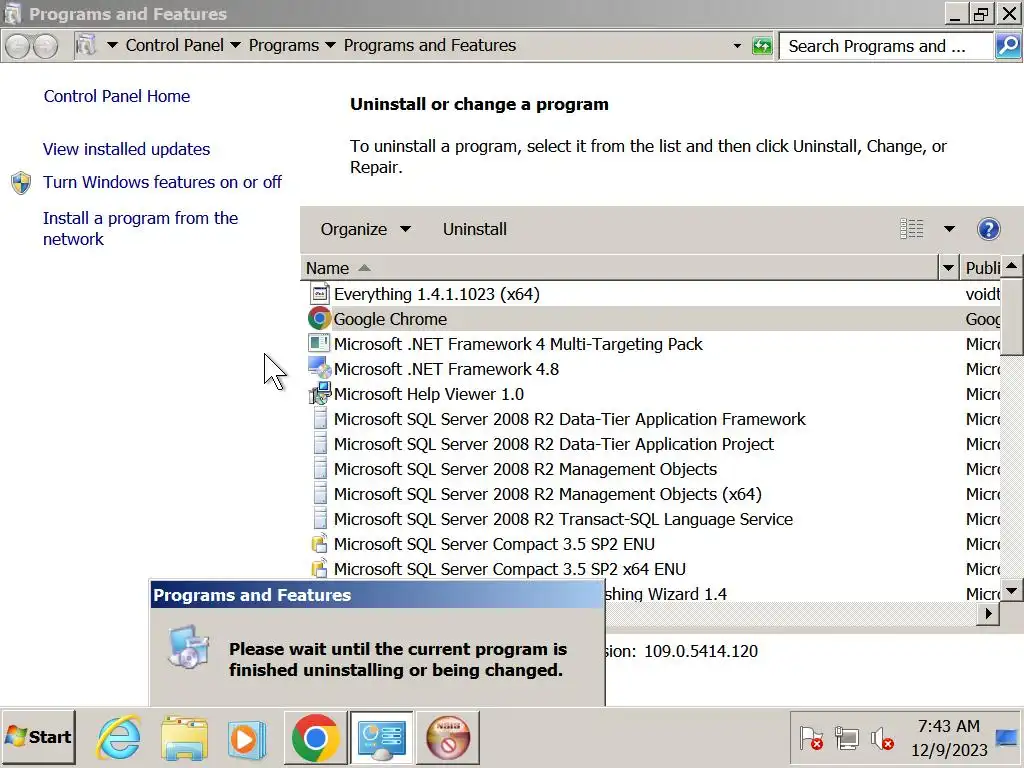The width and height of the screenshot is (1024, 768).
Task: Open Install a program from the network
Action: 140,229
